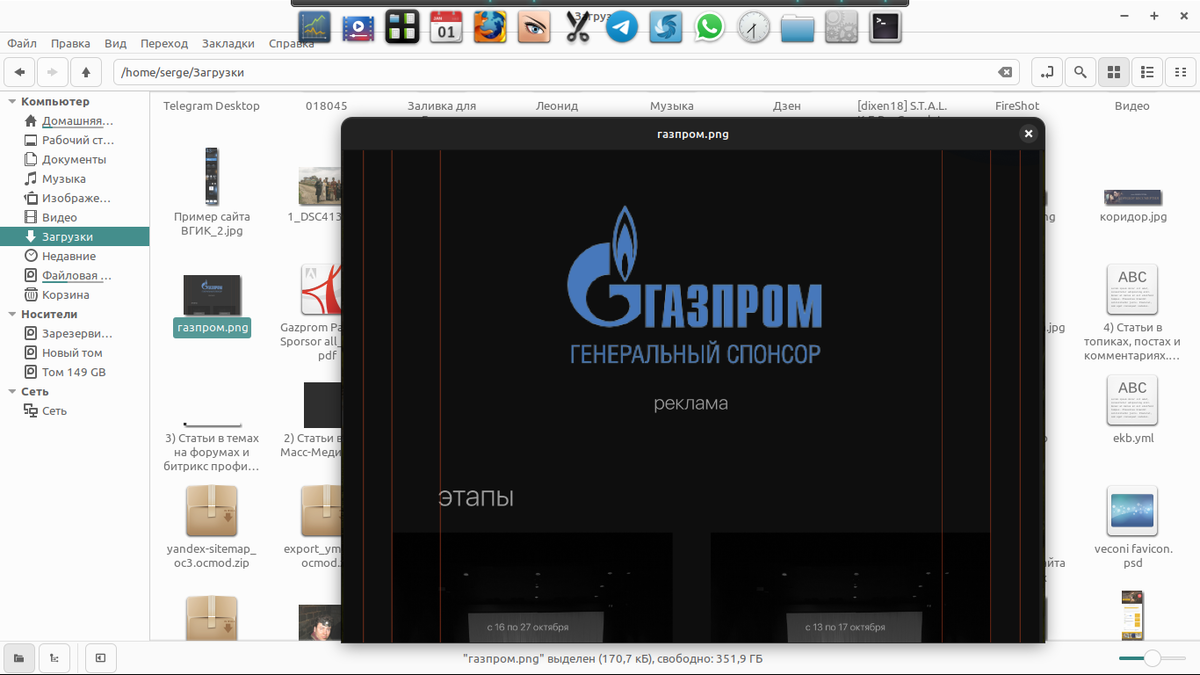The height and width of the screenshot is (675, 1200).
Task: Go forward with the right arrow button
Action: 52,72
